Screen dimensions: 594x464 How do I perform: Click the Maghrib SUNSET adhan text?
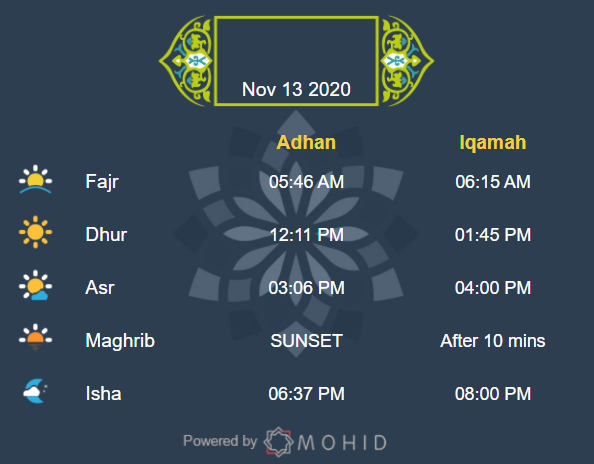pos(306,341)
